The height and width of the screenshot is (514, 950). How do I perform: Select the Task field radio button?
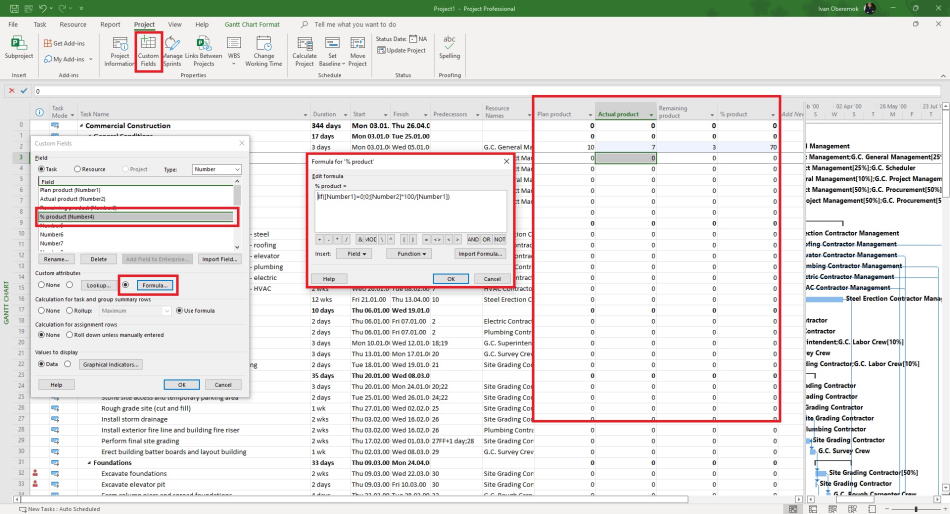click(42, 169)
